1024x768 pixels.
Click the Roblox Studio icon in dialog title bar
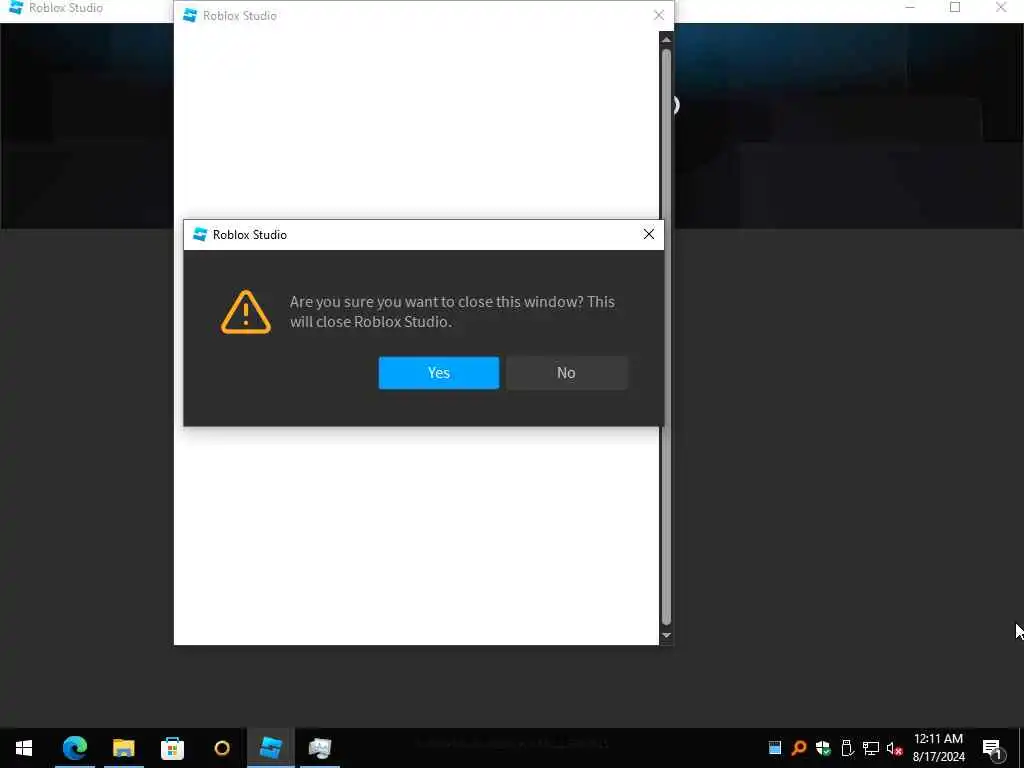pos(200,234)
